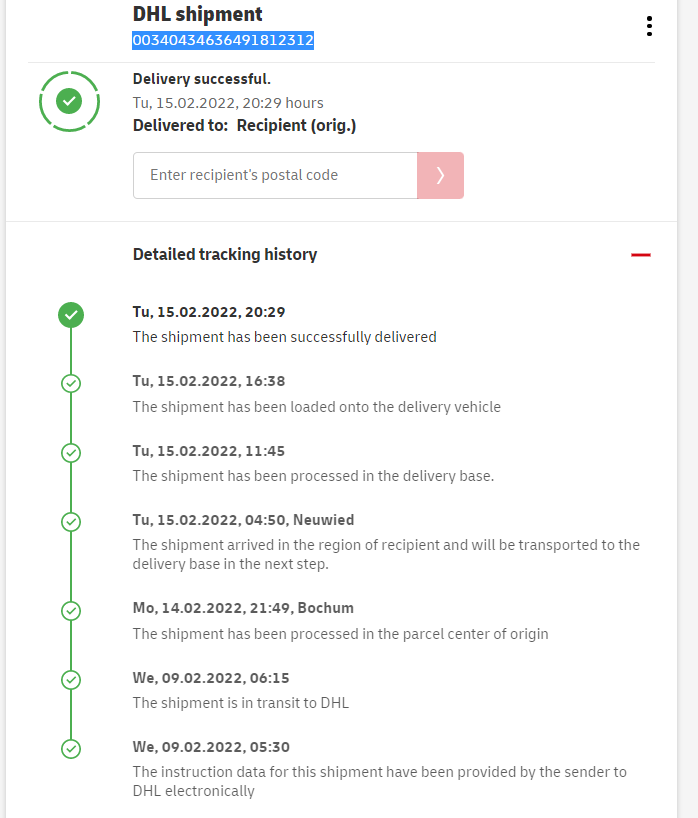
Task: Click the highlighted tracking number 00340434636491812312
Action: tap(223, 40)
